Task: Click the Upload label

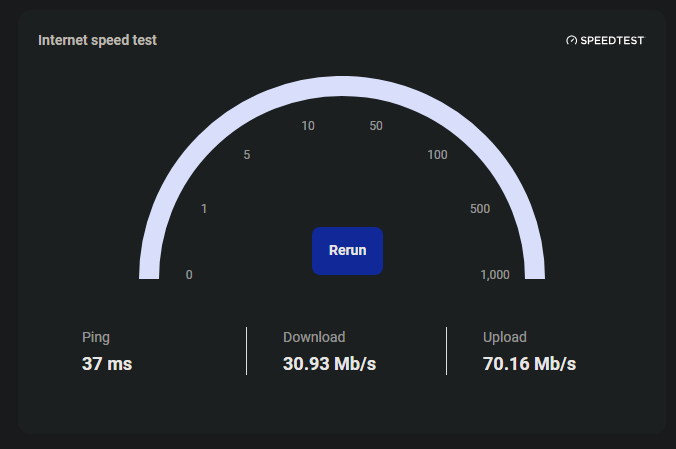Action: tap(504, 337)
